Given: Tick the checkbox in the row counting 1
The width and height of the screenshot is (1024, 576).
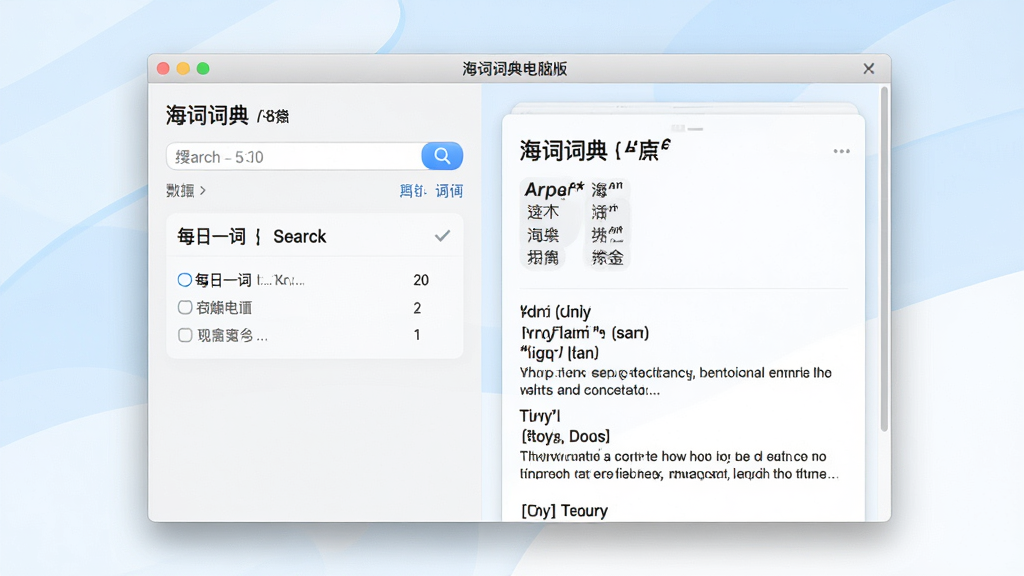Looking at the screenshot, I should point(185,335).
